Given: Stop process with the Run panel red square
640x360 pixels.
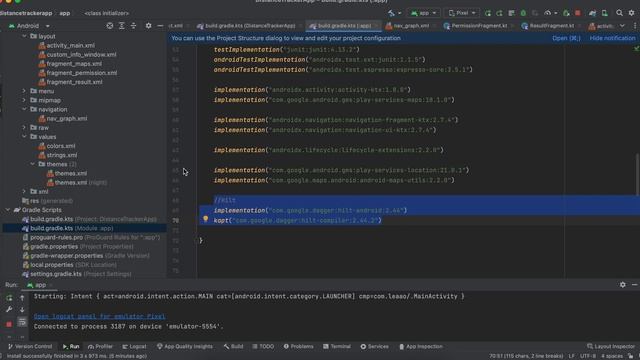Looking at the screenshot, I should 9,324.
